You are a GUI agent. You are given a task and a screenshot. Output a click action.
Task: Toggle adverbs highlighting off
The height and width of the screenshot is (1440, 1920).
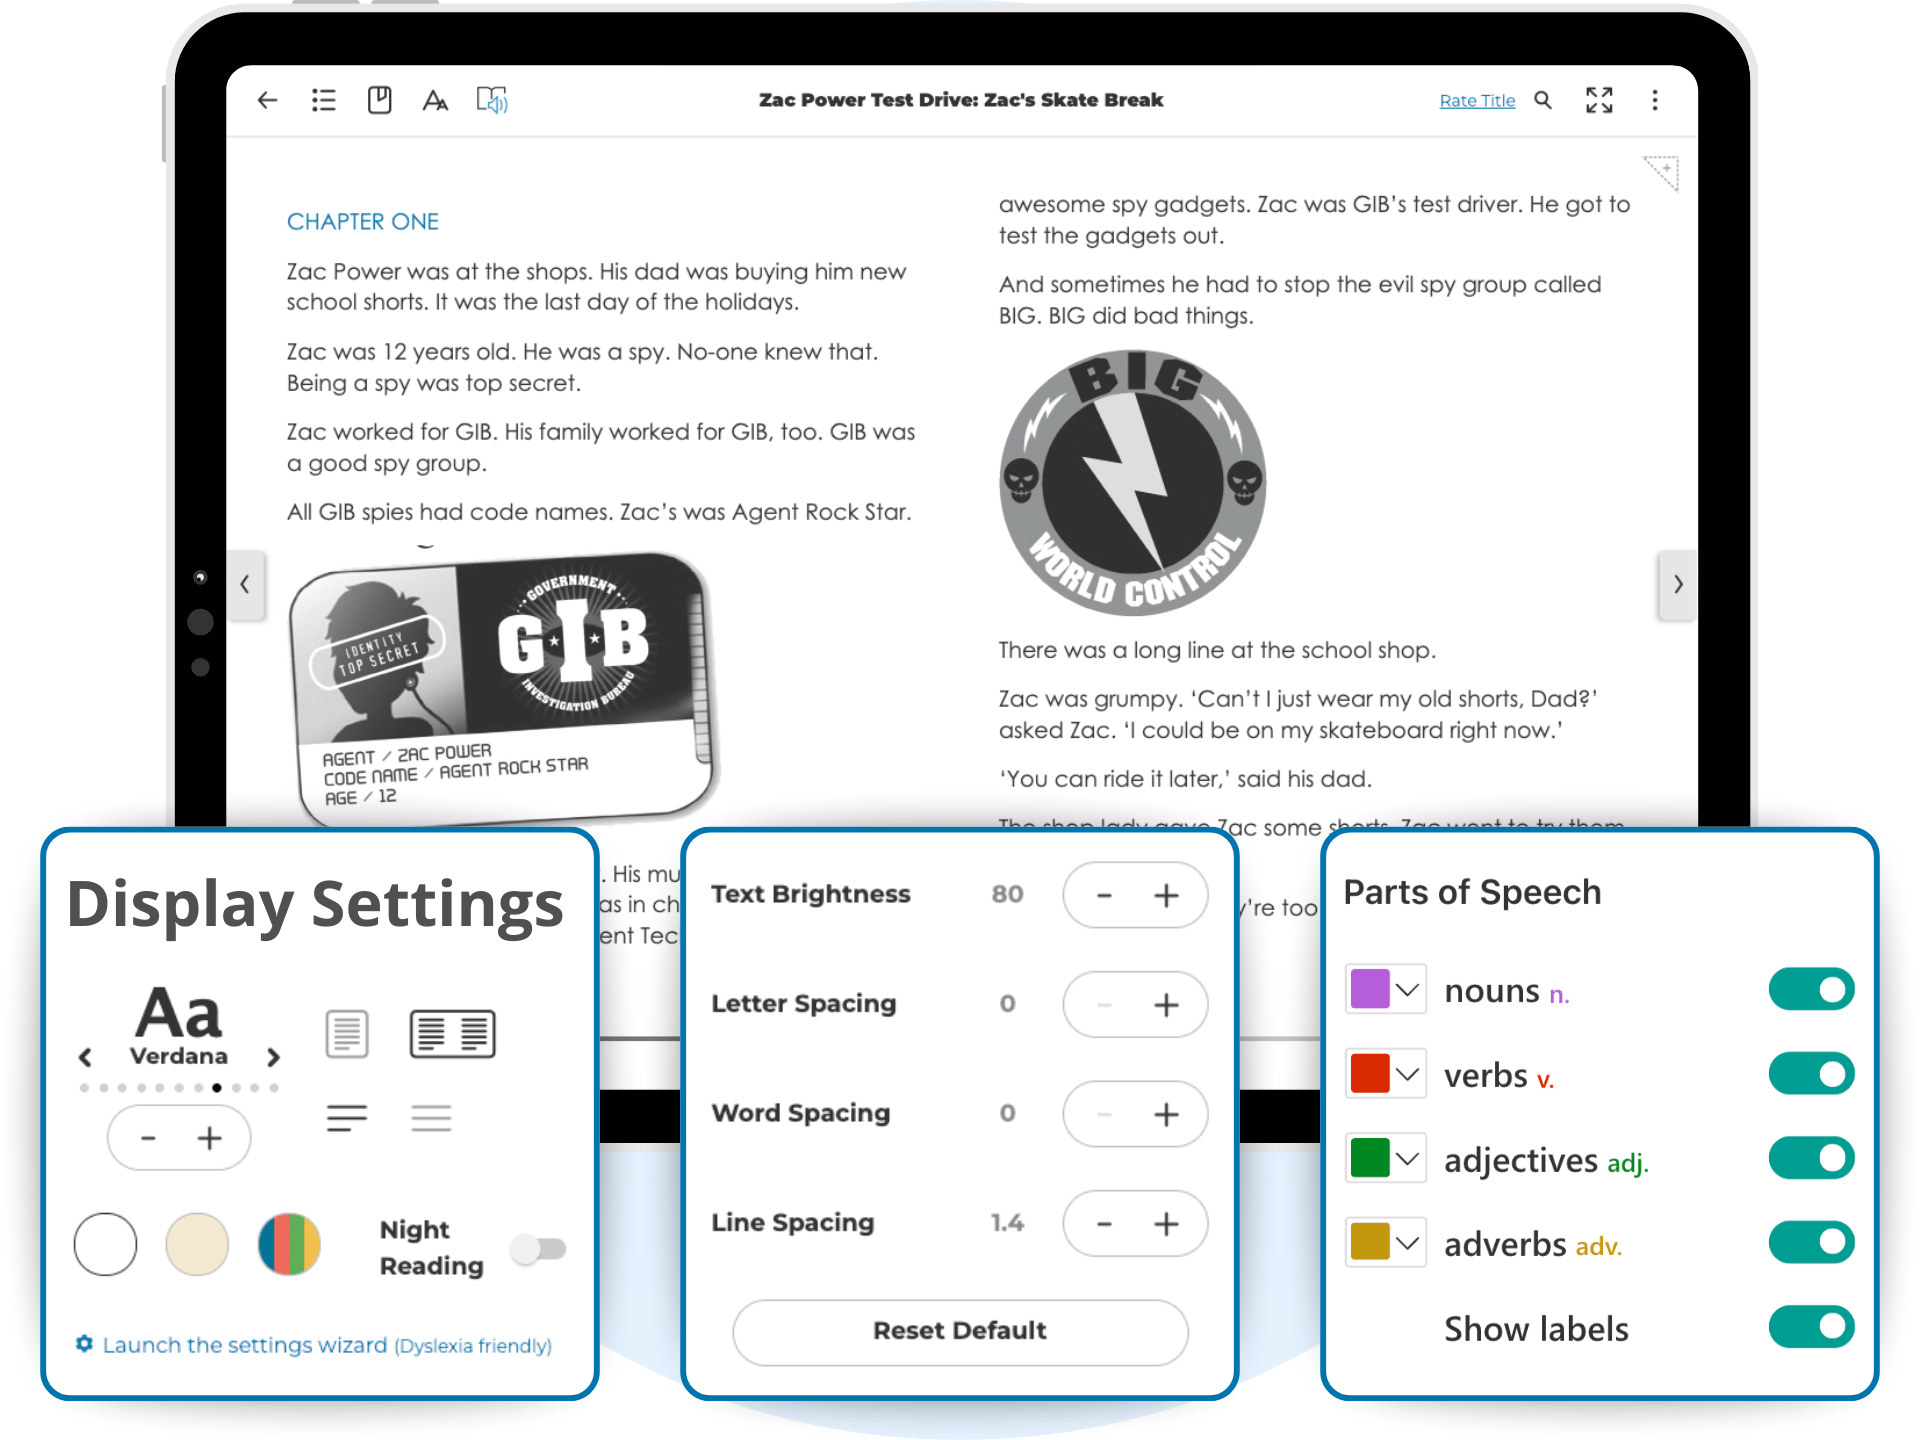(x=1812, y=1243)
